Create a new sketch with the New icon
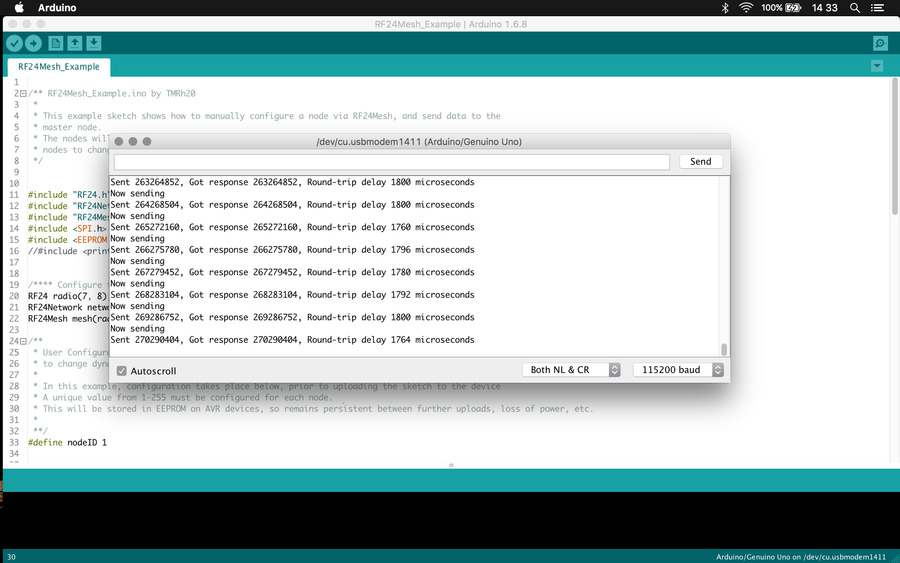 click(x=56, y=43)
